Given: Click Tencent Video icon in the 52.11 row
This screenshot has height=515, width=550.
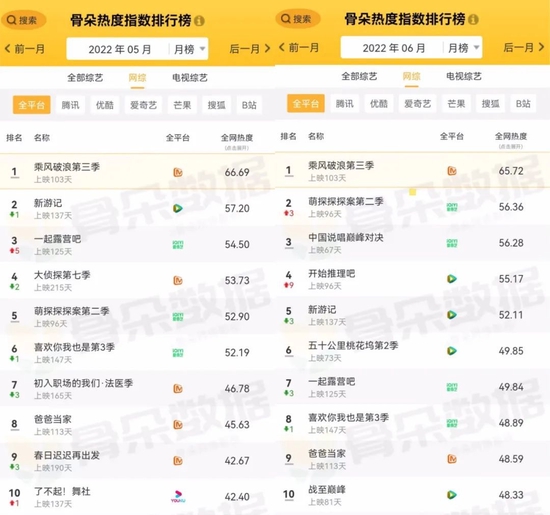Looking at the screenshot, I should click(x=452, y=315).
